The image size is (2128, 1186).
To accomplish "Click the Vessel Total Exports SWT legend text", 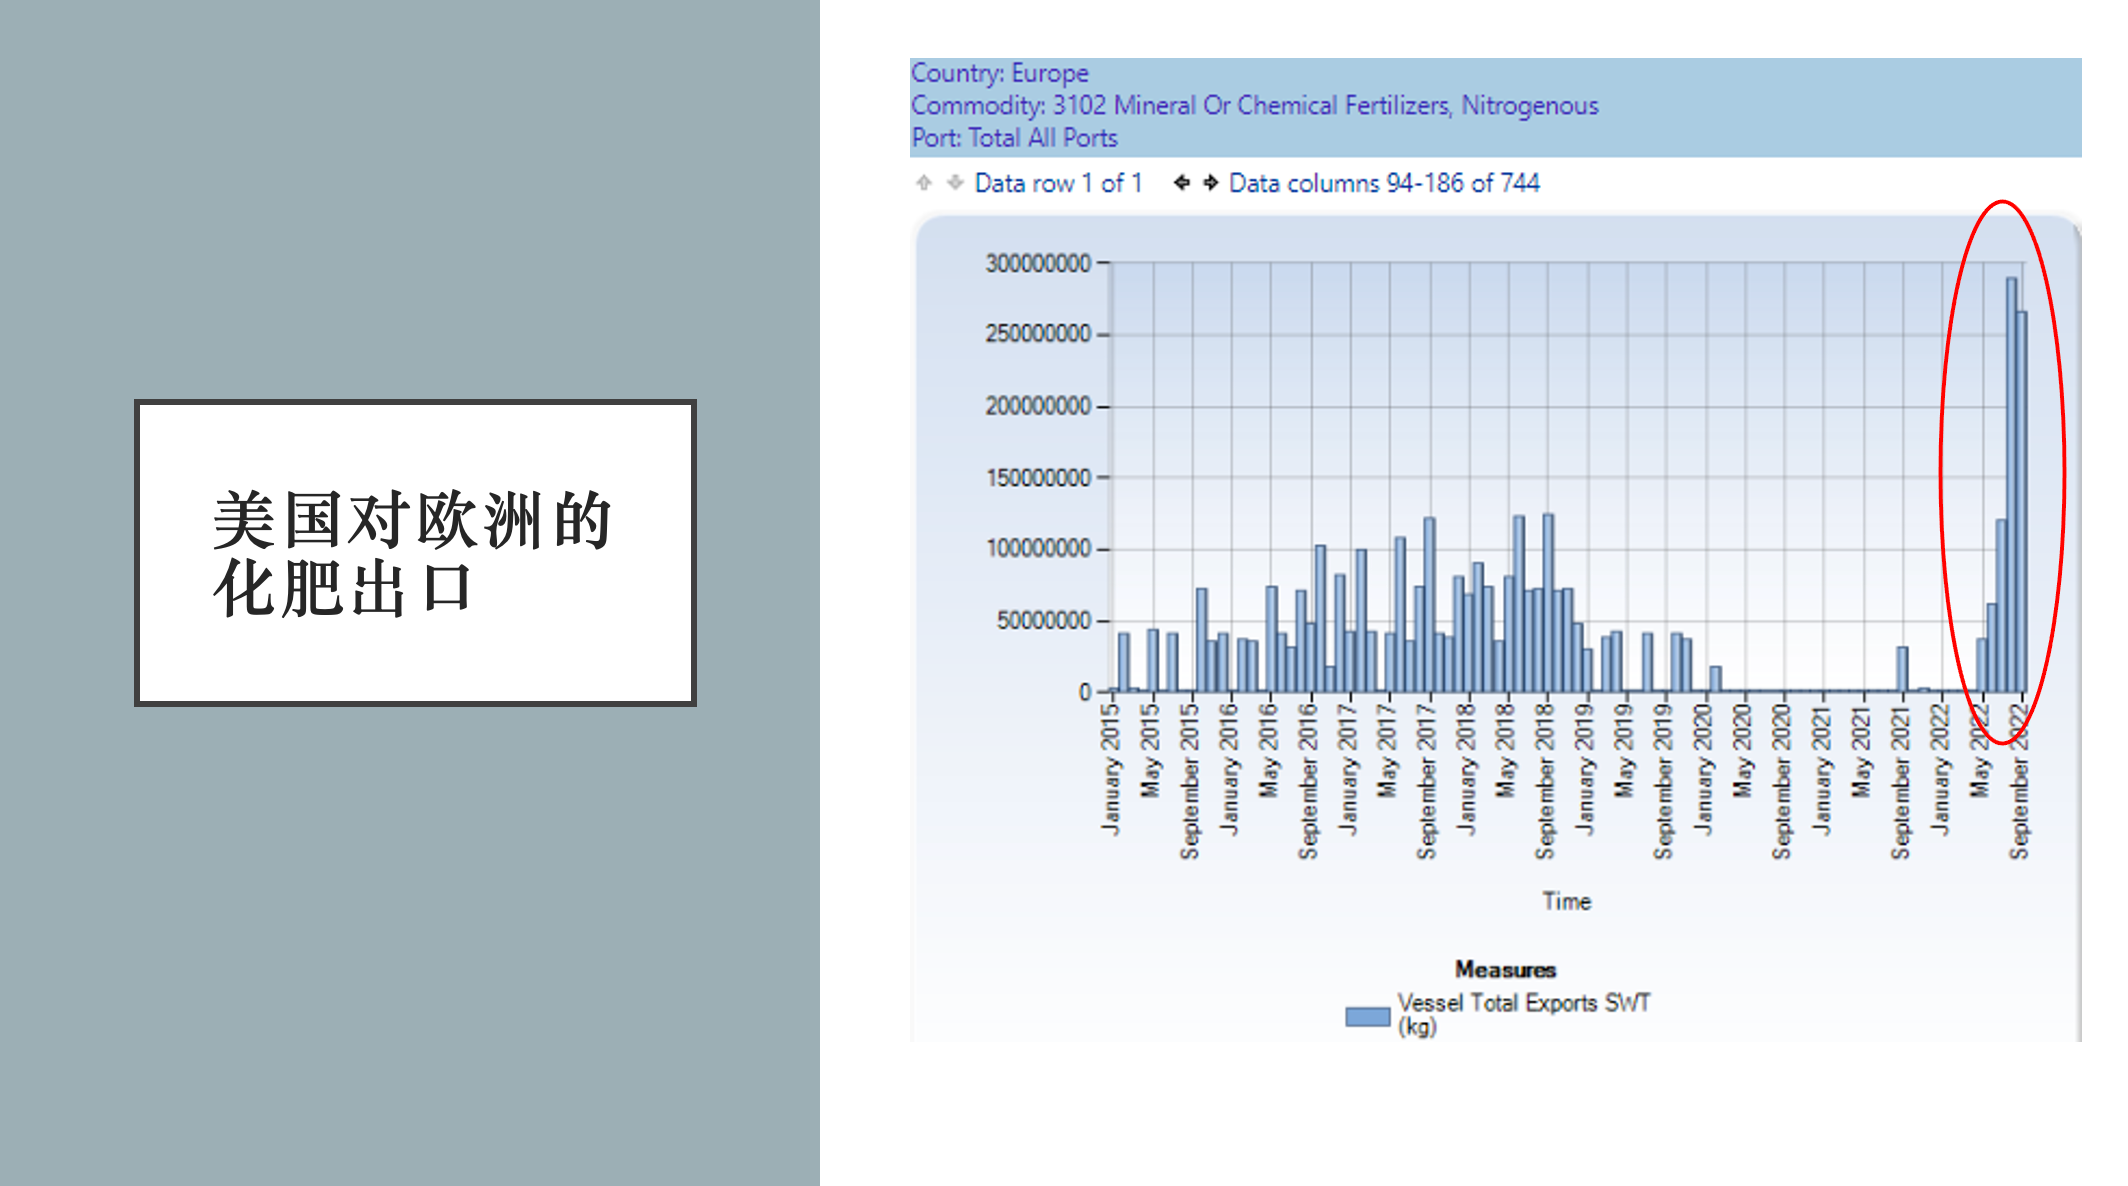I will coord(1524,1014).
